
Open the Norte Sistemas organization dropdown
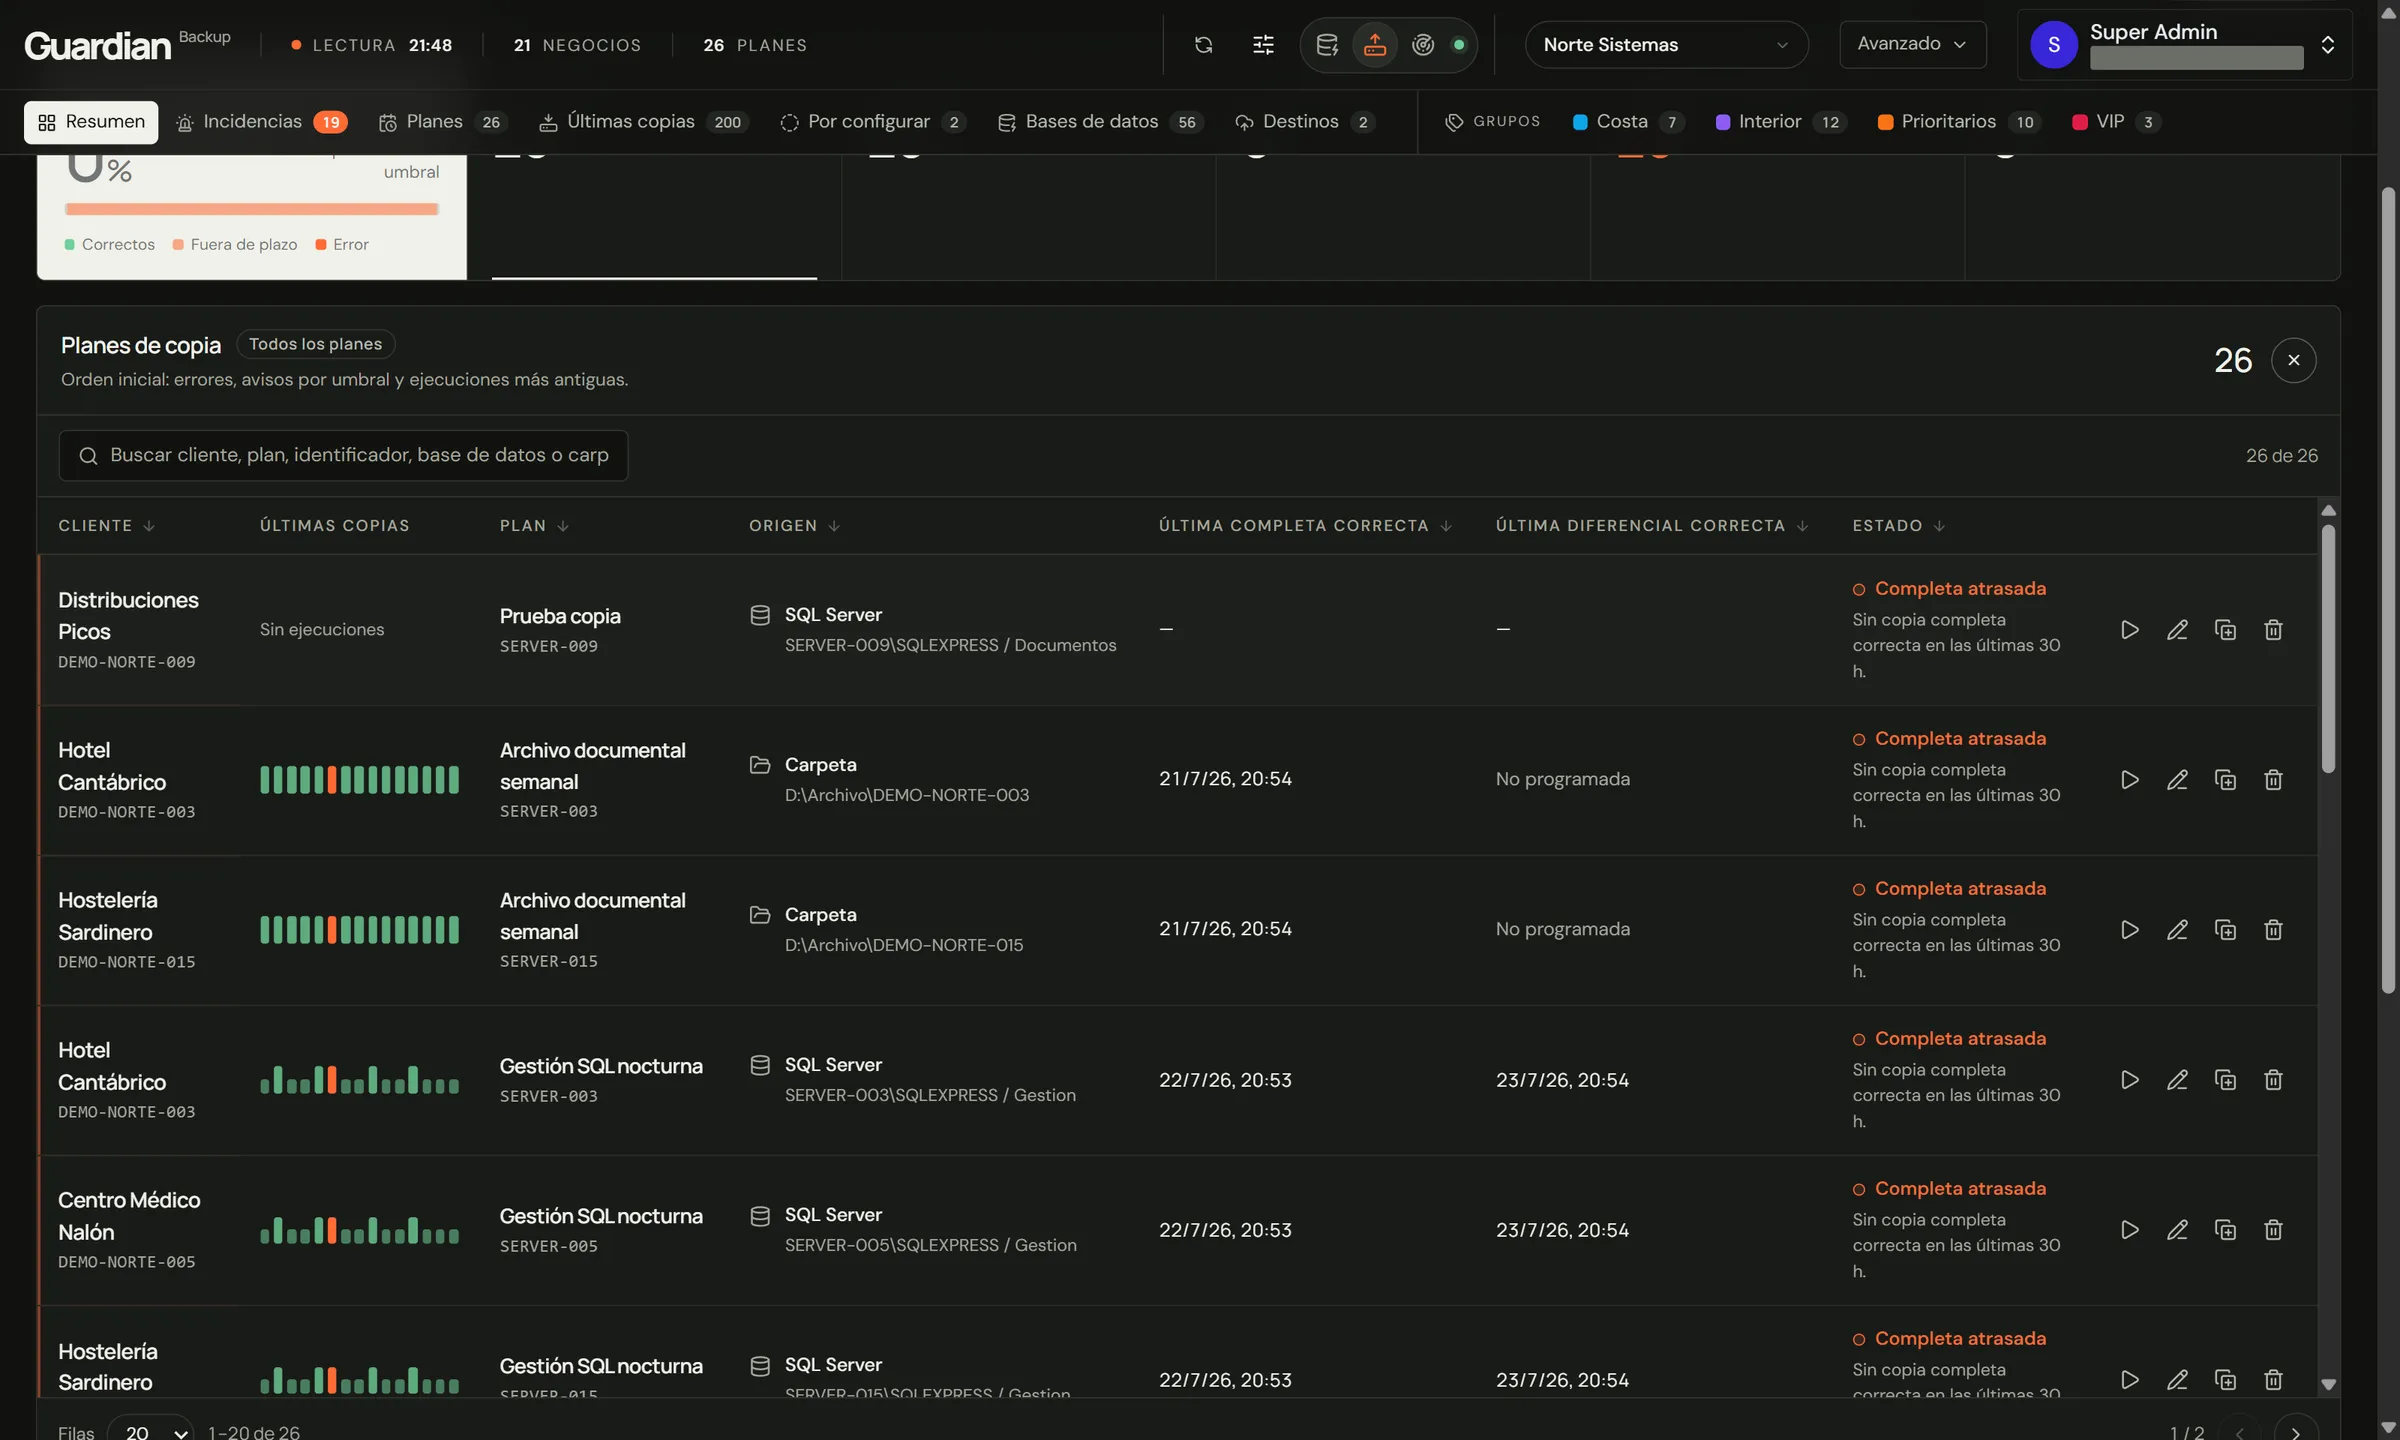(x=1666, y=45)
